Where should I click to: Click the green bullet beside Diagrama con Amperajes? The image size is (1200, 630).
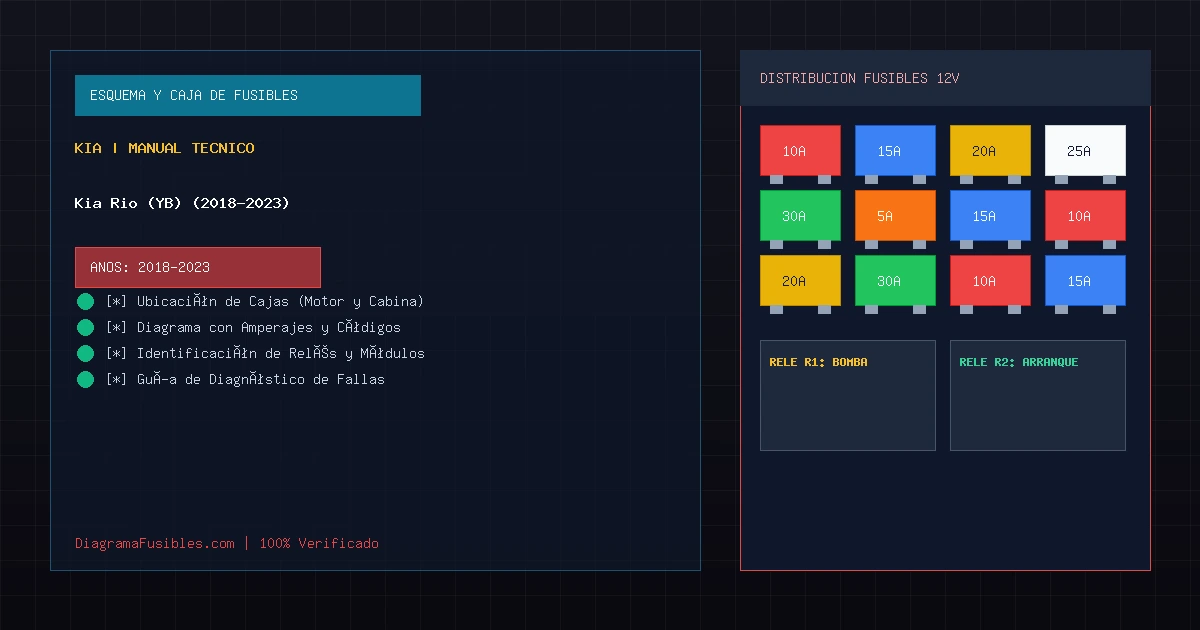click(85, 327)
